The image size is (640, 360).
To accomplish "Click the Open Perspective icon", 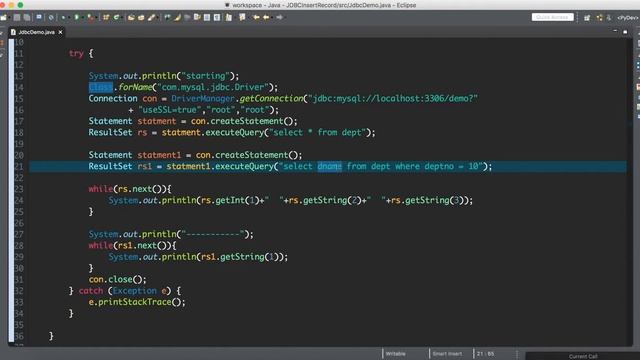I will [x=587, y=18].
